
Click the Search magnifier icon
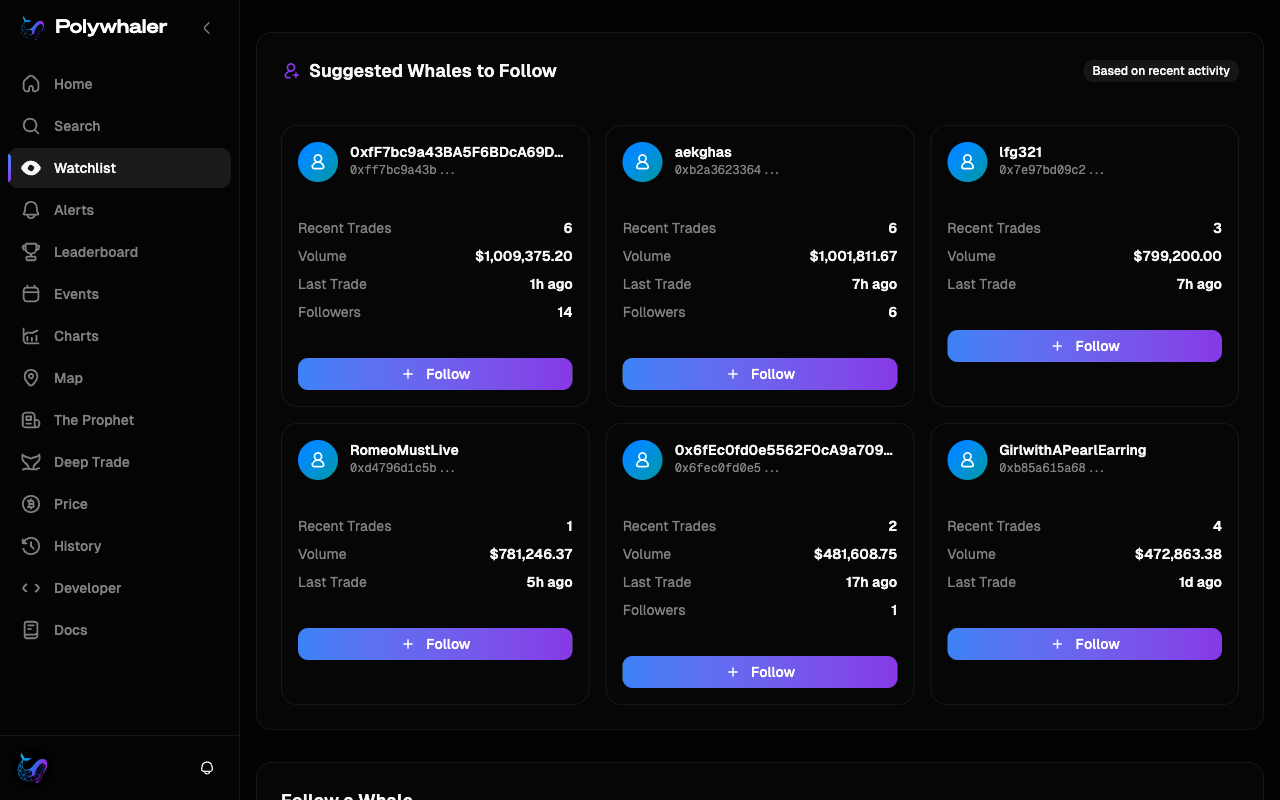(x=31, y=126)
